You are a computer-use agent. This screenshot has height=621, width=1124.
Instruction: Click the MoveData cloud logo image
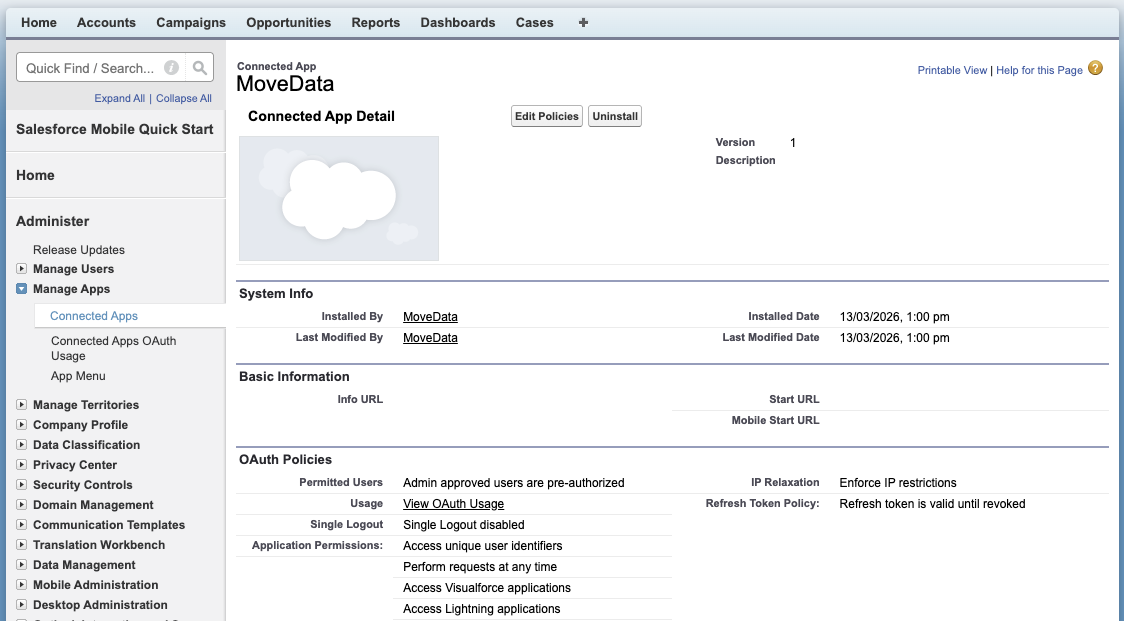pos(338,198)
